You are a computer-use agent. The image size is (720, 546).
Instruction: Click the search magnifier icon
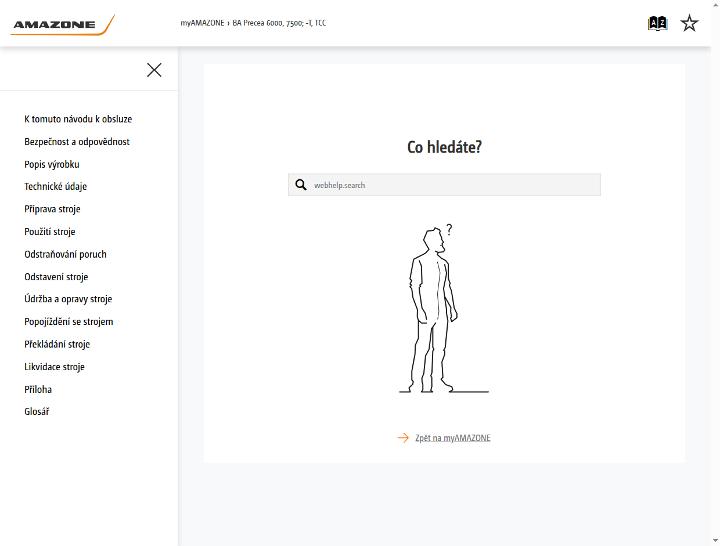(x=301, y=185)
